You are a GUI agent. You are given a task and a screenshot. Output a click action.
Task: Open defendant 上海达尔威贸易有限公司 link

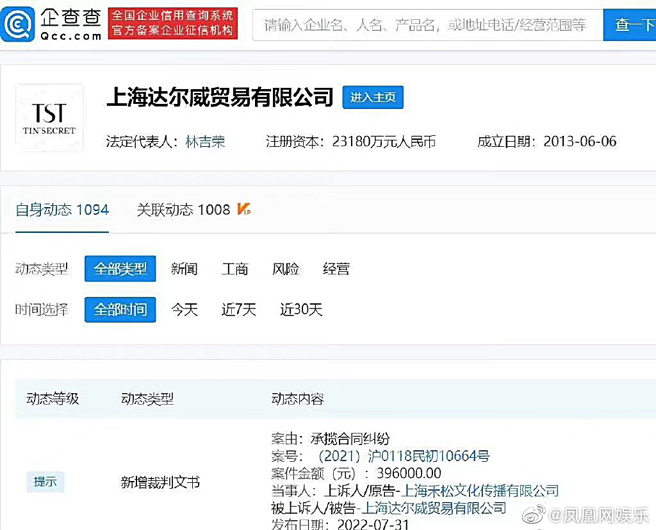coord(434,508)
